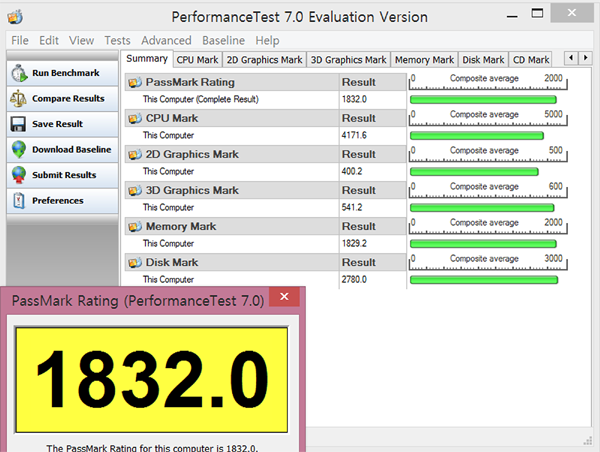Click the 2D Graphics Mark section header text
Screen dimensions: 600x452
(192, 154)
